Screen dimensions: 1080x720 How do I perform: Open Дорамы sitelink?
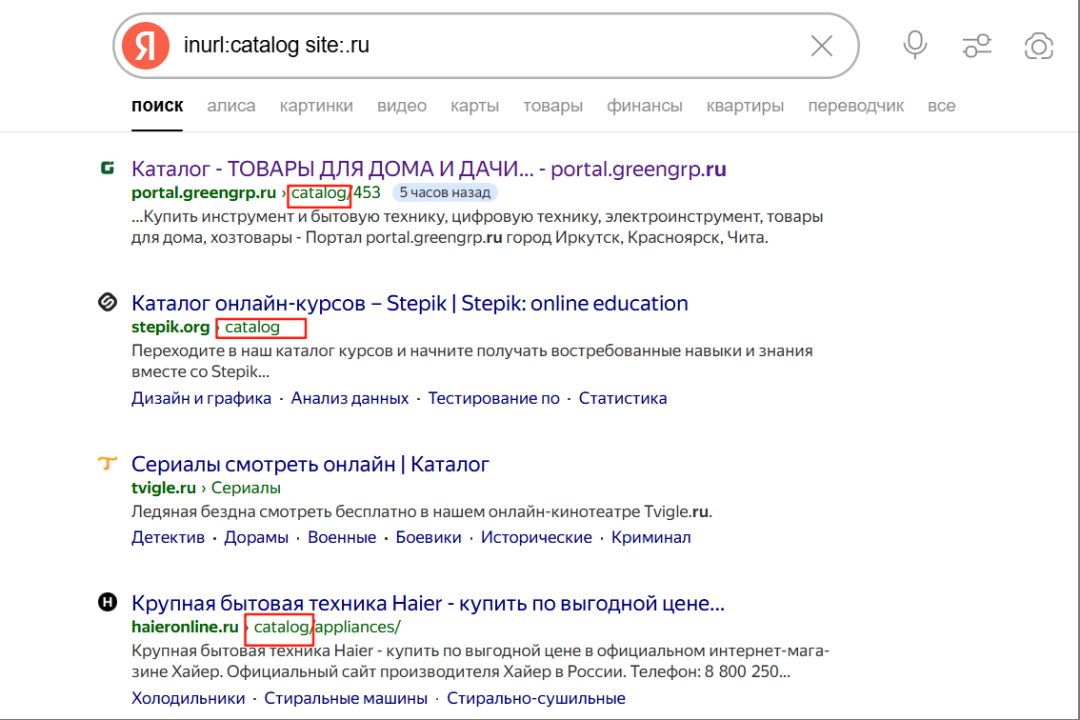point(256,537)
